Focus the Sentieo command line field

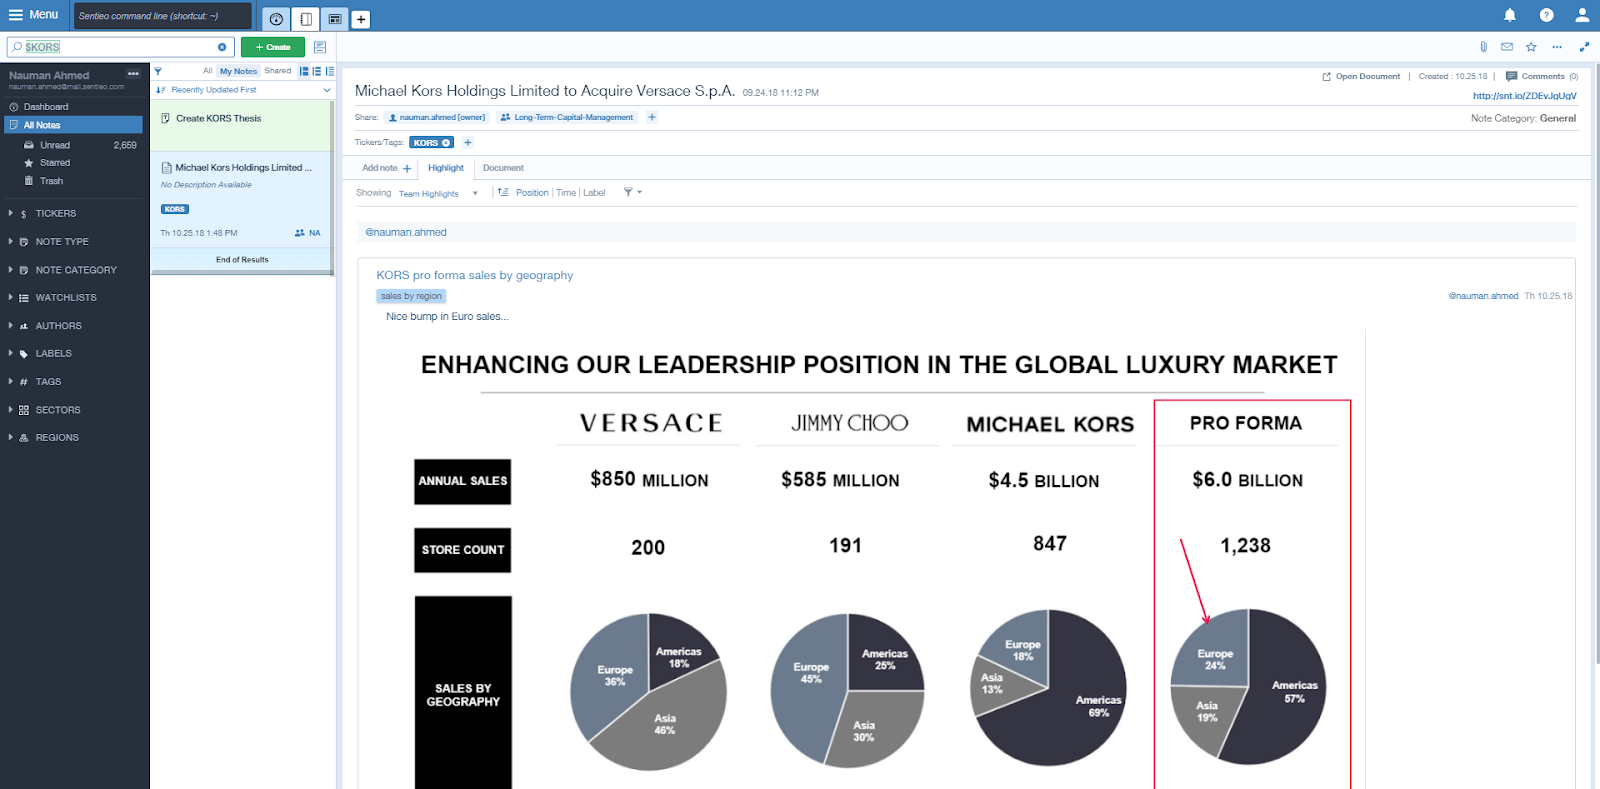(x=162, y=16)
